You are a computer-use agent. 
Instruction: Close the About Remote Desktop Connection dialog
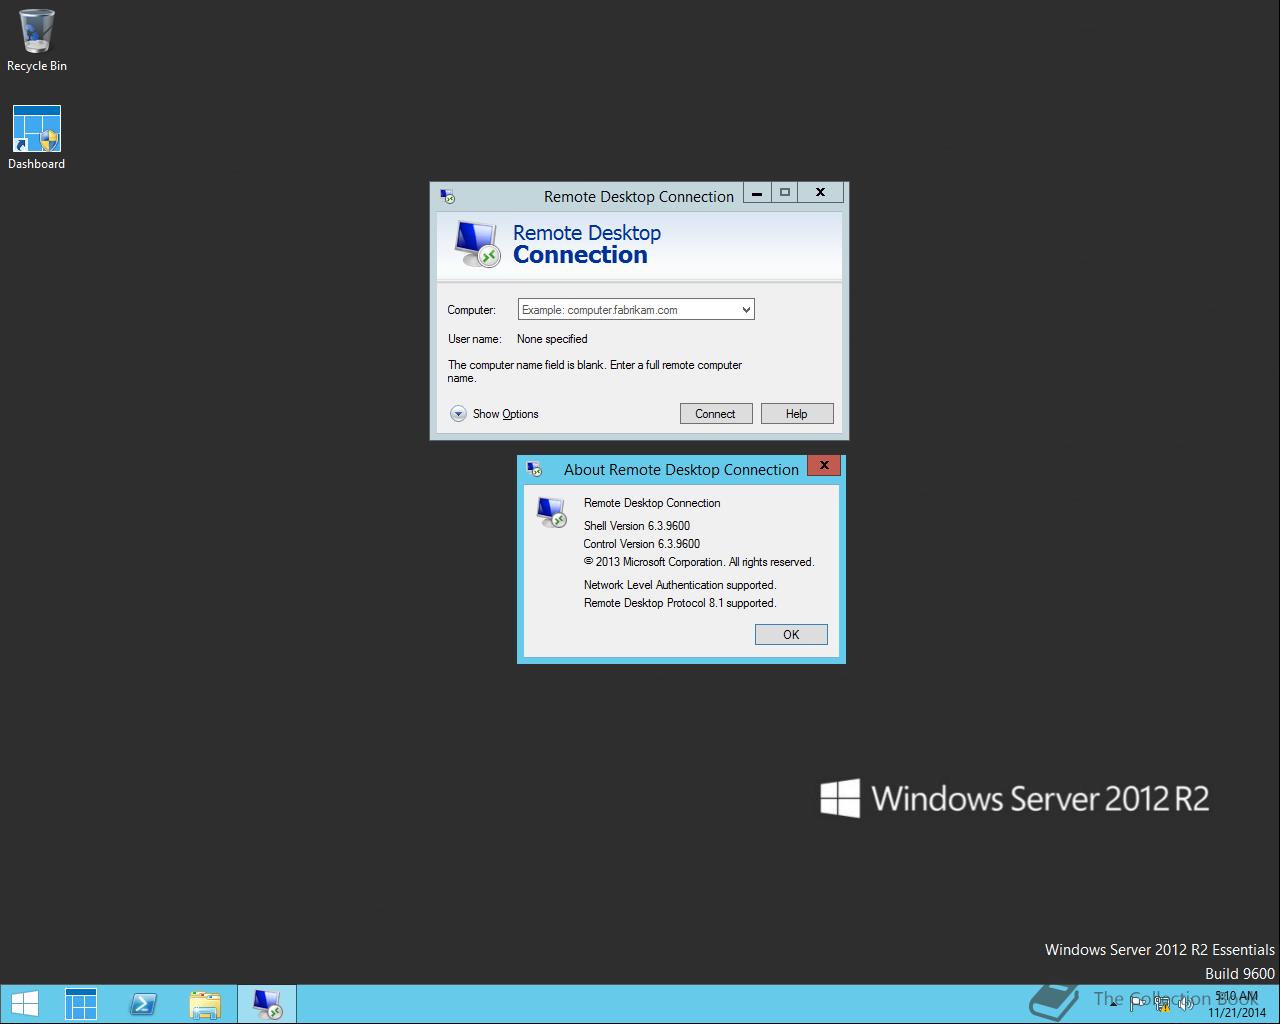pyautogui.click(x=824, y=465)
